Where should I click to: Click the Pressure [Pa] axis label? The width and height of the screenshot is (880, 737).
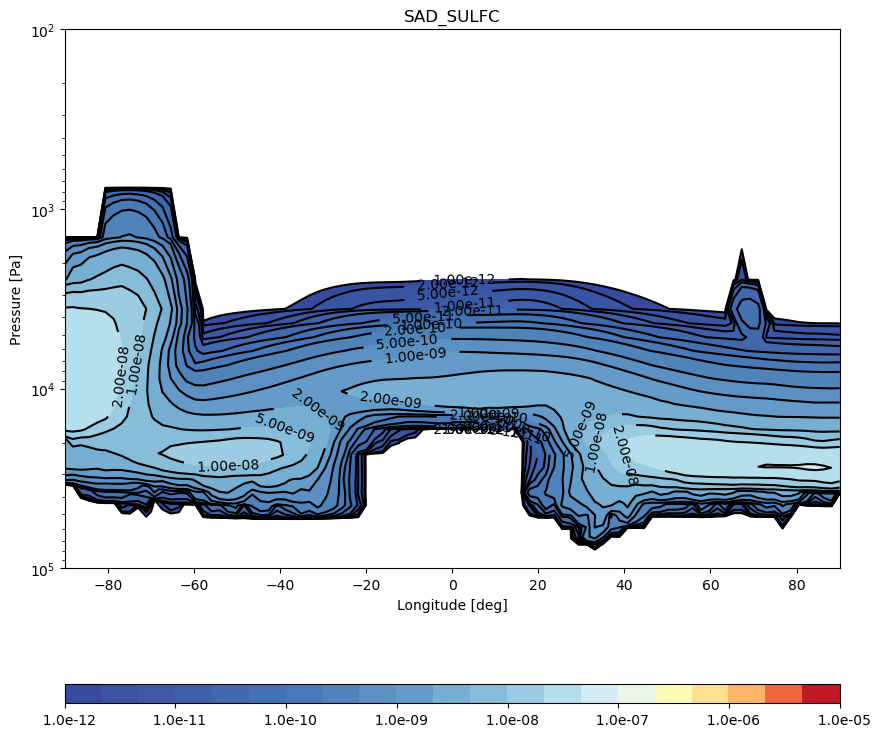click(x=15, y=300)
